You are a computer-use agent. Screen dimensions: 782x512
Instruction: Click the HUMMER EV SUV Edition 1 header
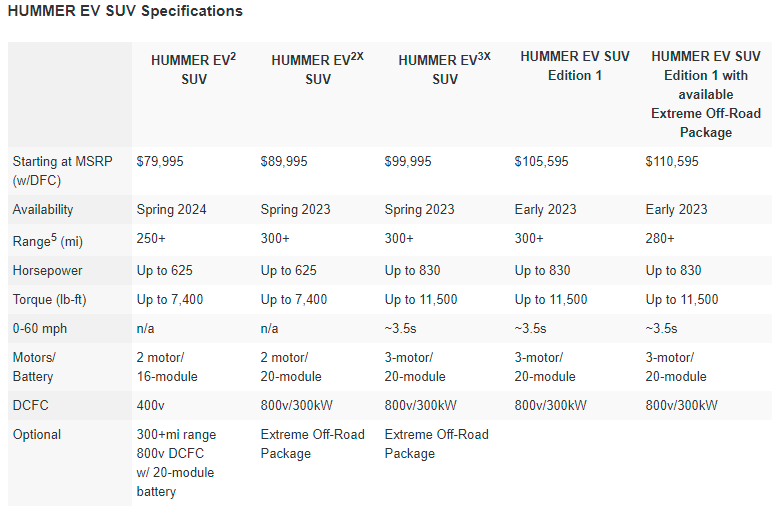point(575,66)
